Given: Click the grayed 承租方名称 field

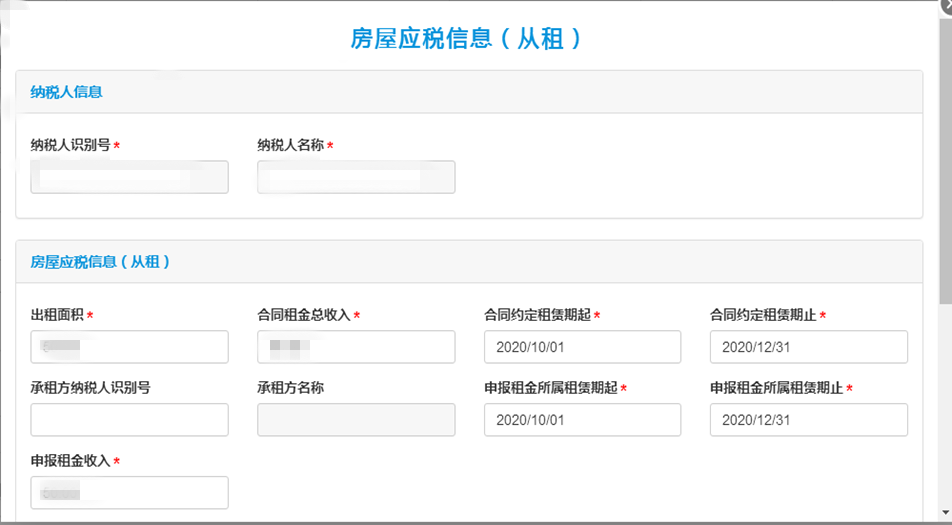Looking at the screenshot, I should tap(356, 420).
